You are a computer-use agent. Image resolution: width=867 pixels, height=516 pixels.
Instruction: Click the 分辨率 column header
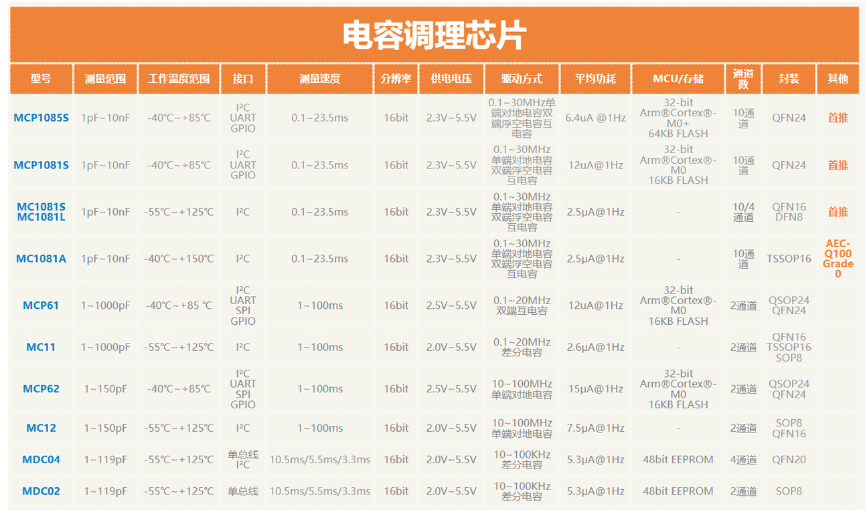[396, 79]
